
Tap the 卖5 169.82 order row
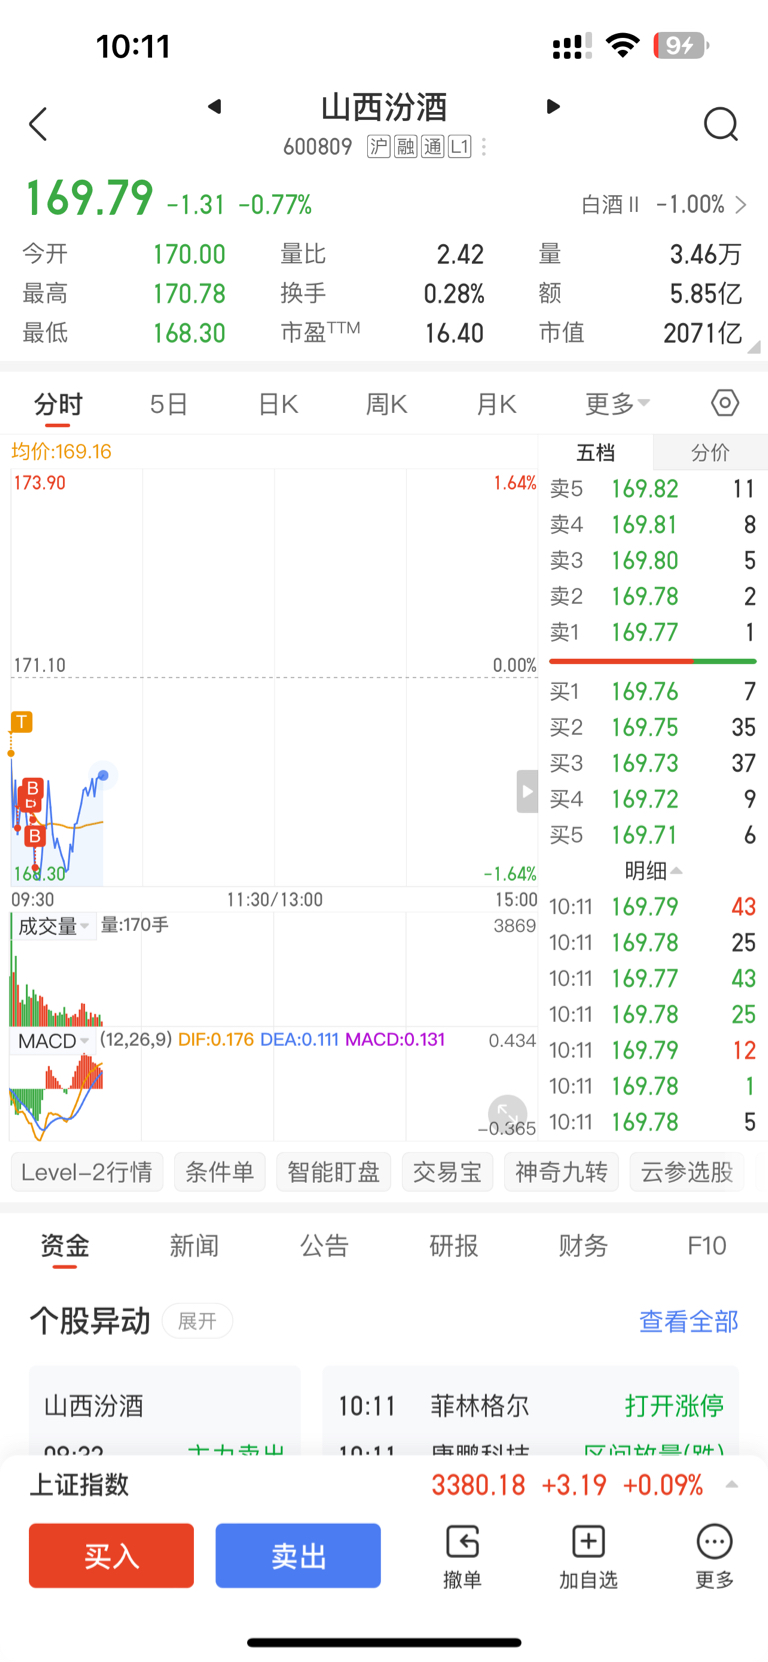(x=652, y=489)
